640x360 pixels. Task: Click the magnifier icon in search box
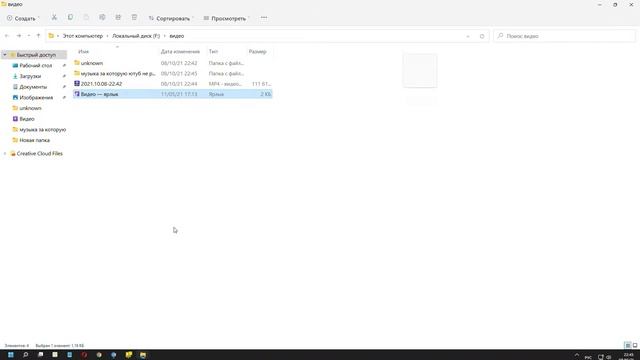pyautogui.click(x=500, y=36)
